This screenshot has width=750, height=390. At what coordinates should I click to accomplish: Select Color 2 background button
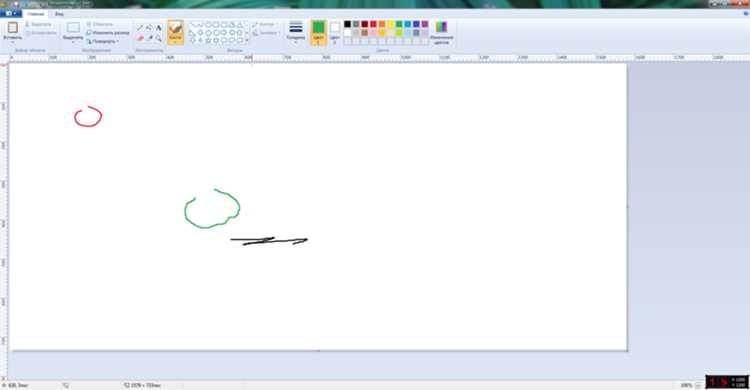pyautogui.click(x=335, y=33)
